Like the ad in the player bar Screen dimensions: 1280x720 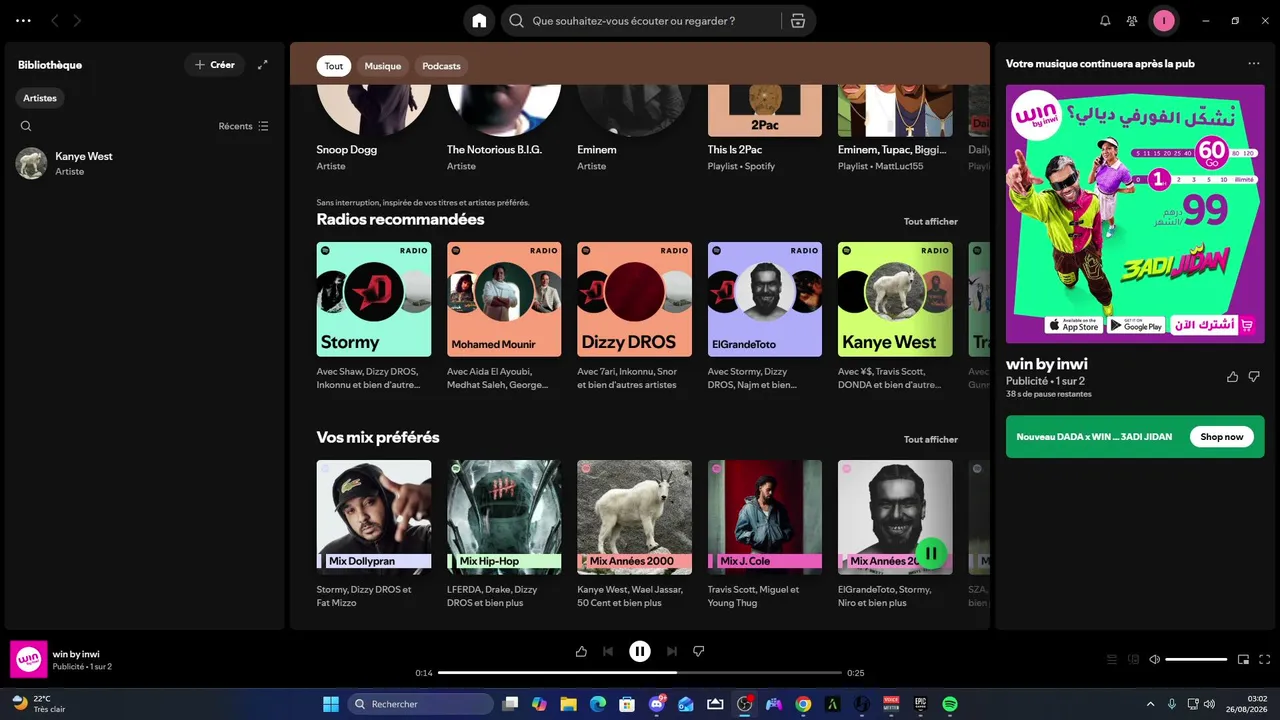[x=581, y=651]
